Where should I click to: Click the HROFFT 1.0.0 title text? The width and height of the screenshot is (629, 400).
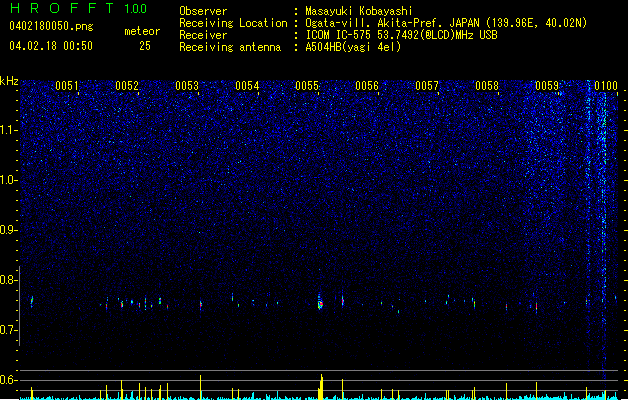79,8
